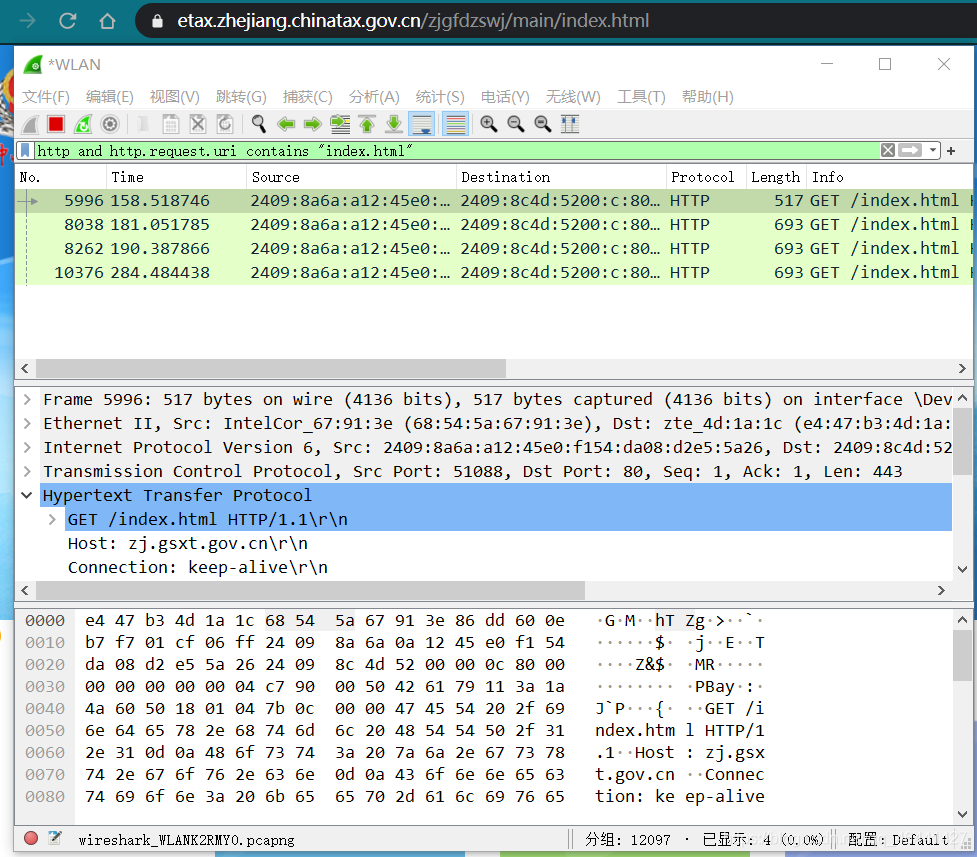
Task: Add a filter button with plus
Action: 951,151
